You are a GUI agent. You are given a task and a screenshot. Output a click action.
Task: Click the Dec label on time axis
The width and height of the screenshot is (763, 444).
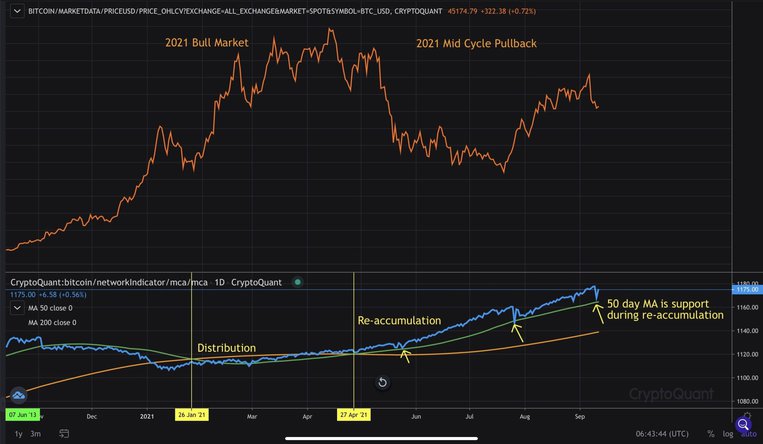click(x=91, y=416)
